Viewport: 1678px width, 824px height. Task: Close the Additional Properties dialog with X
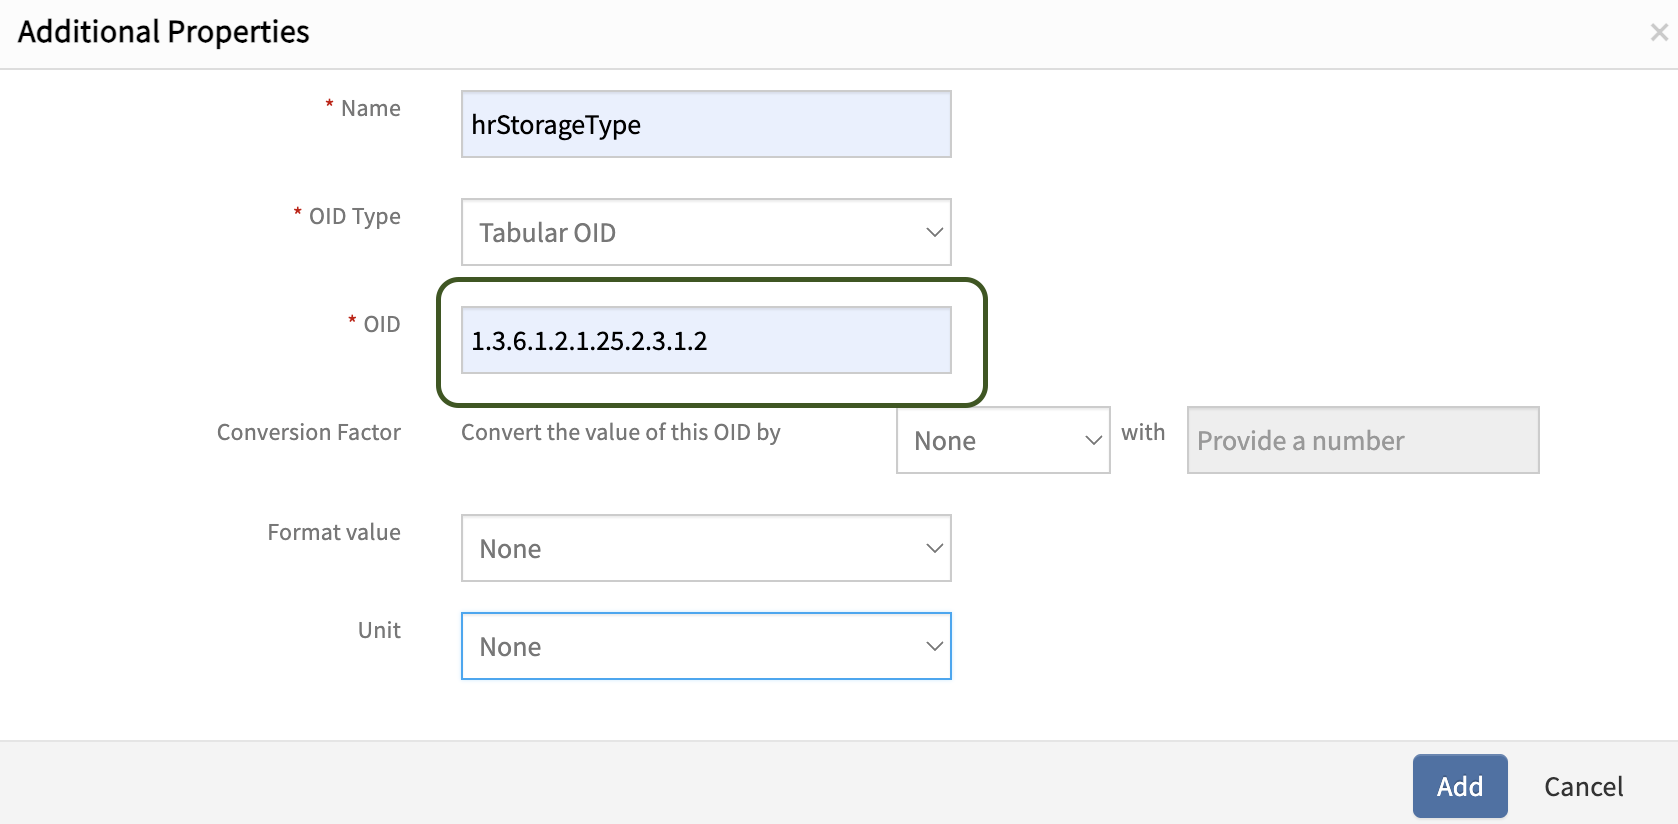pyautogui.click(x=1659, y=33)
